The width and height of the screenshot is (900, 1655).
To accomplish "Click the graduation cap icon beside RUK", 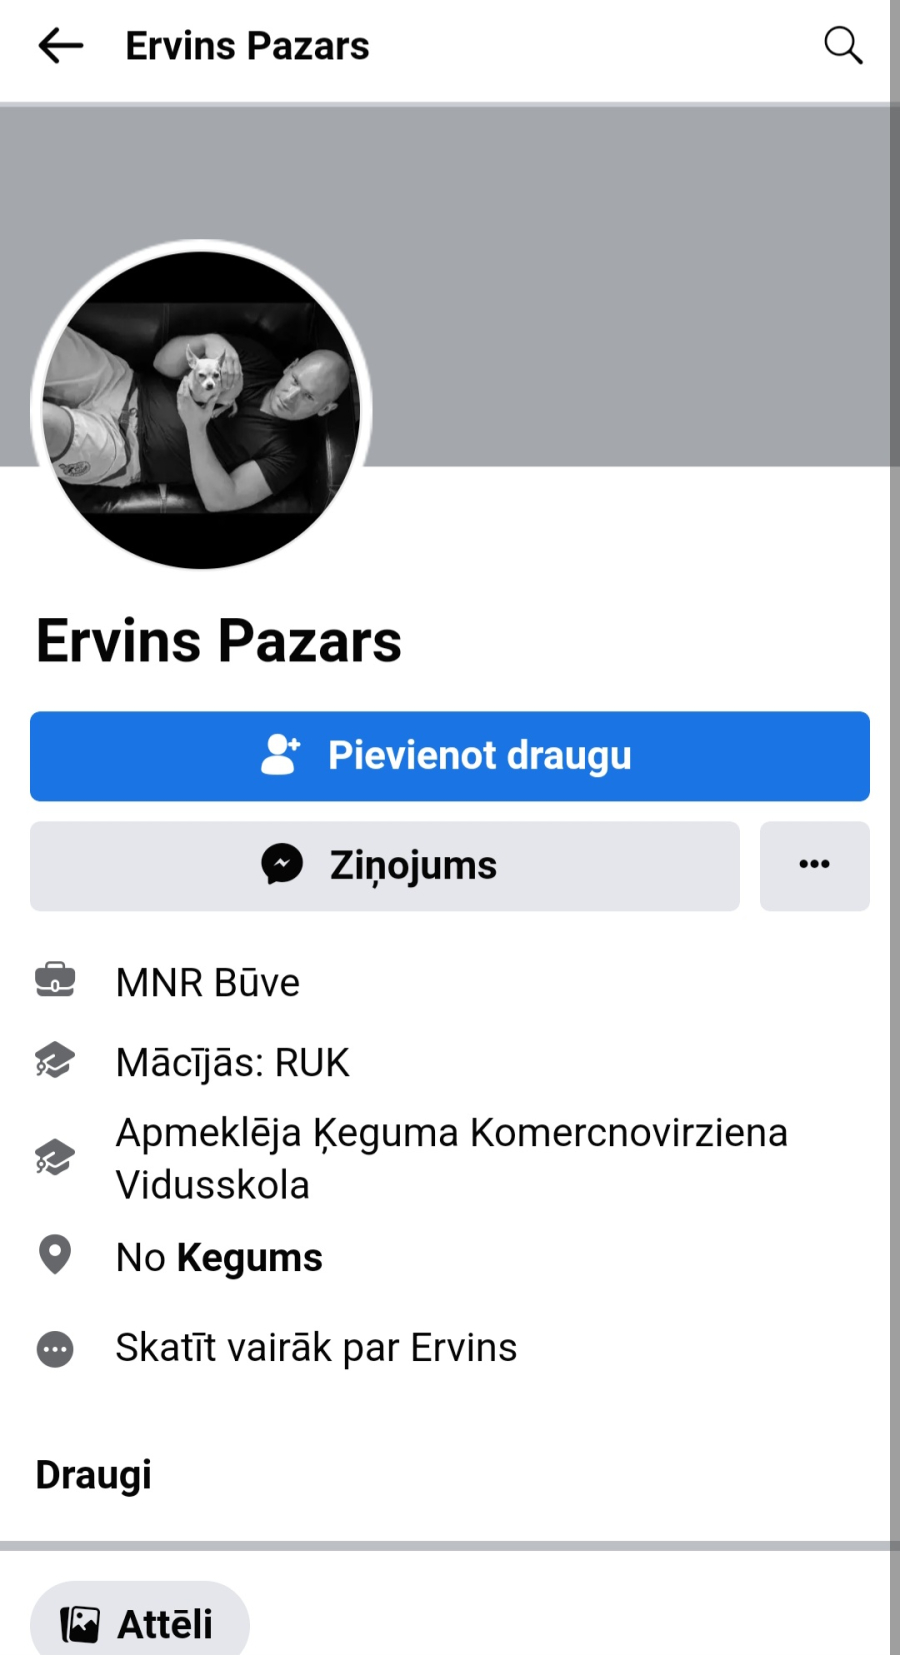I will click(x=55, y=1061).
